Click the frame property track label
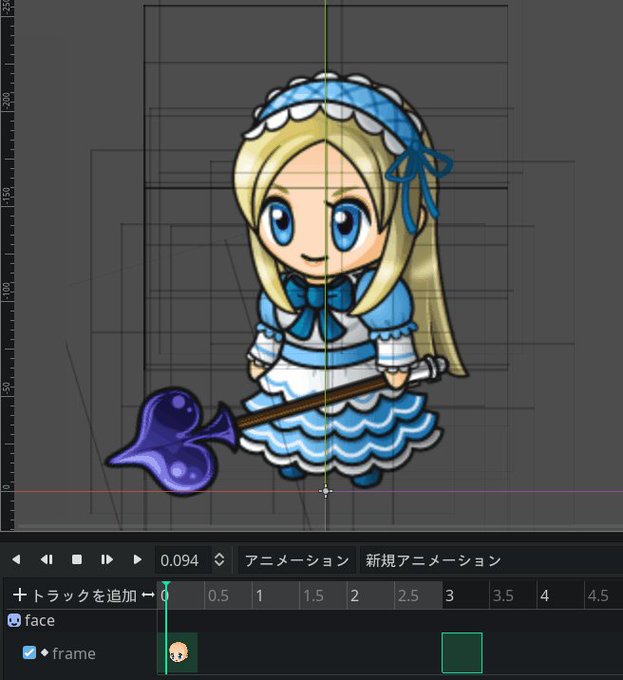 [x=74, y=654]
